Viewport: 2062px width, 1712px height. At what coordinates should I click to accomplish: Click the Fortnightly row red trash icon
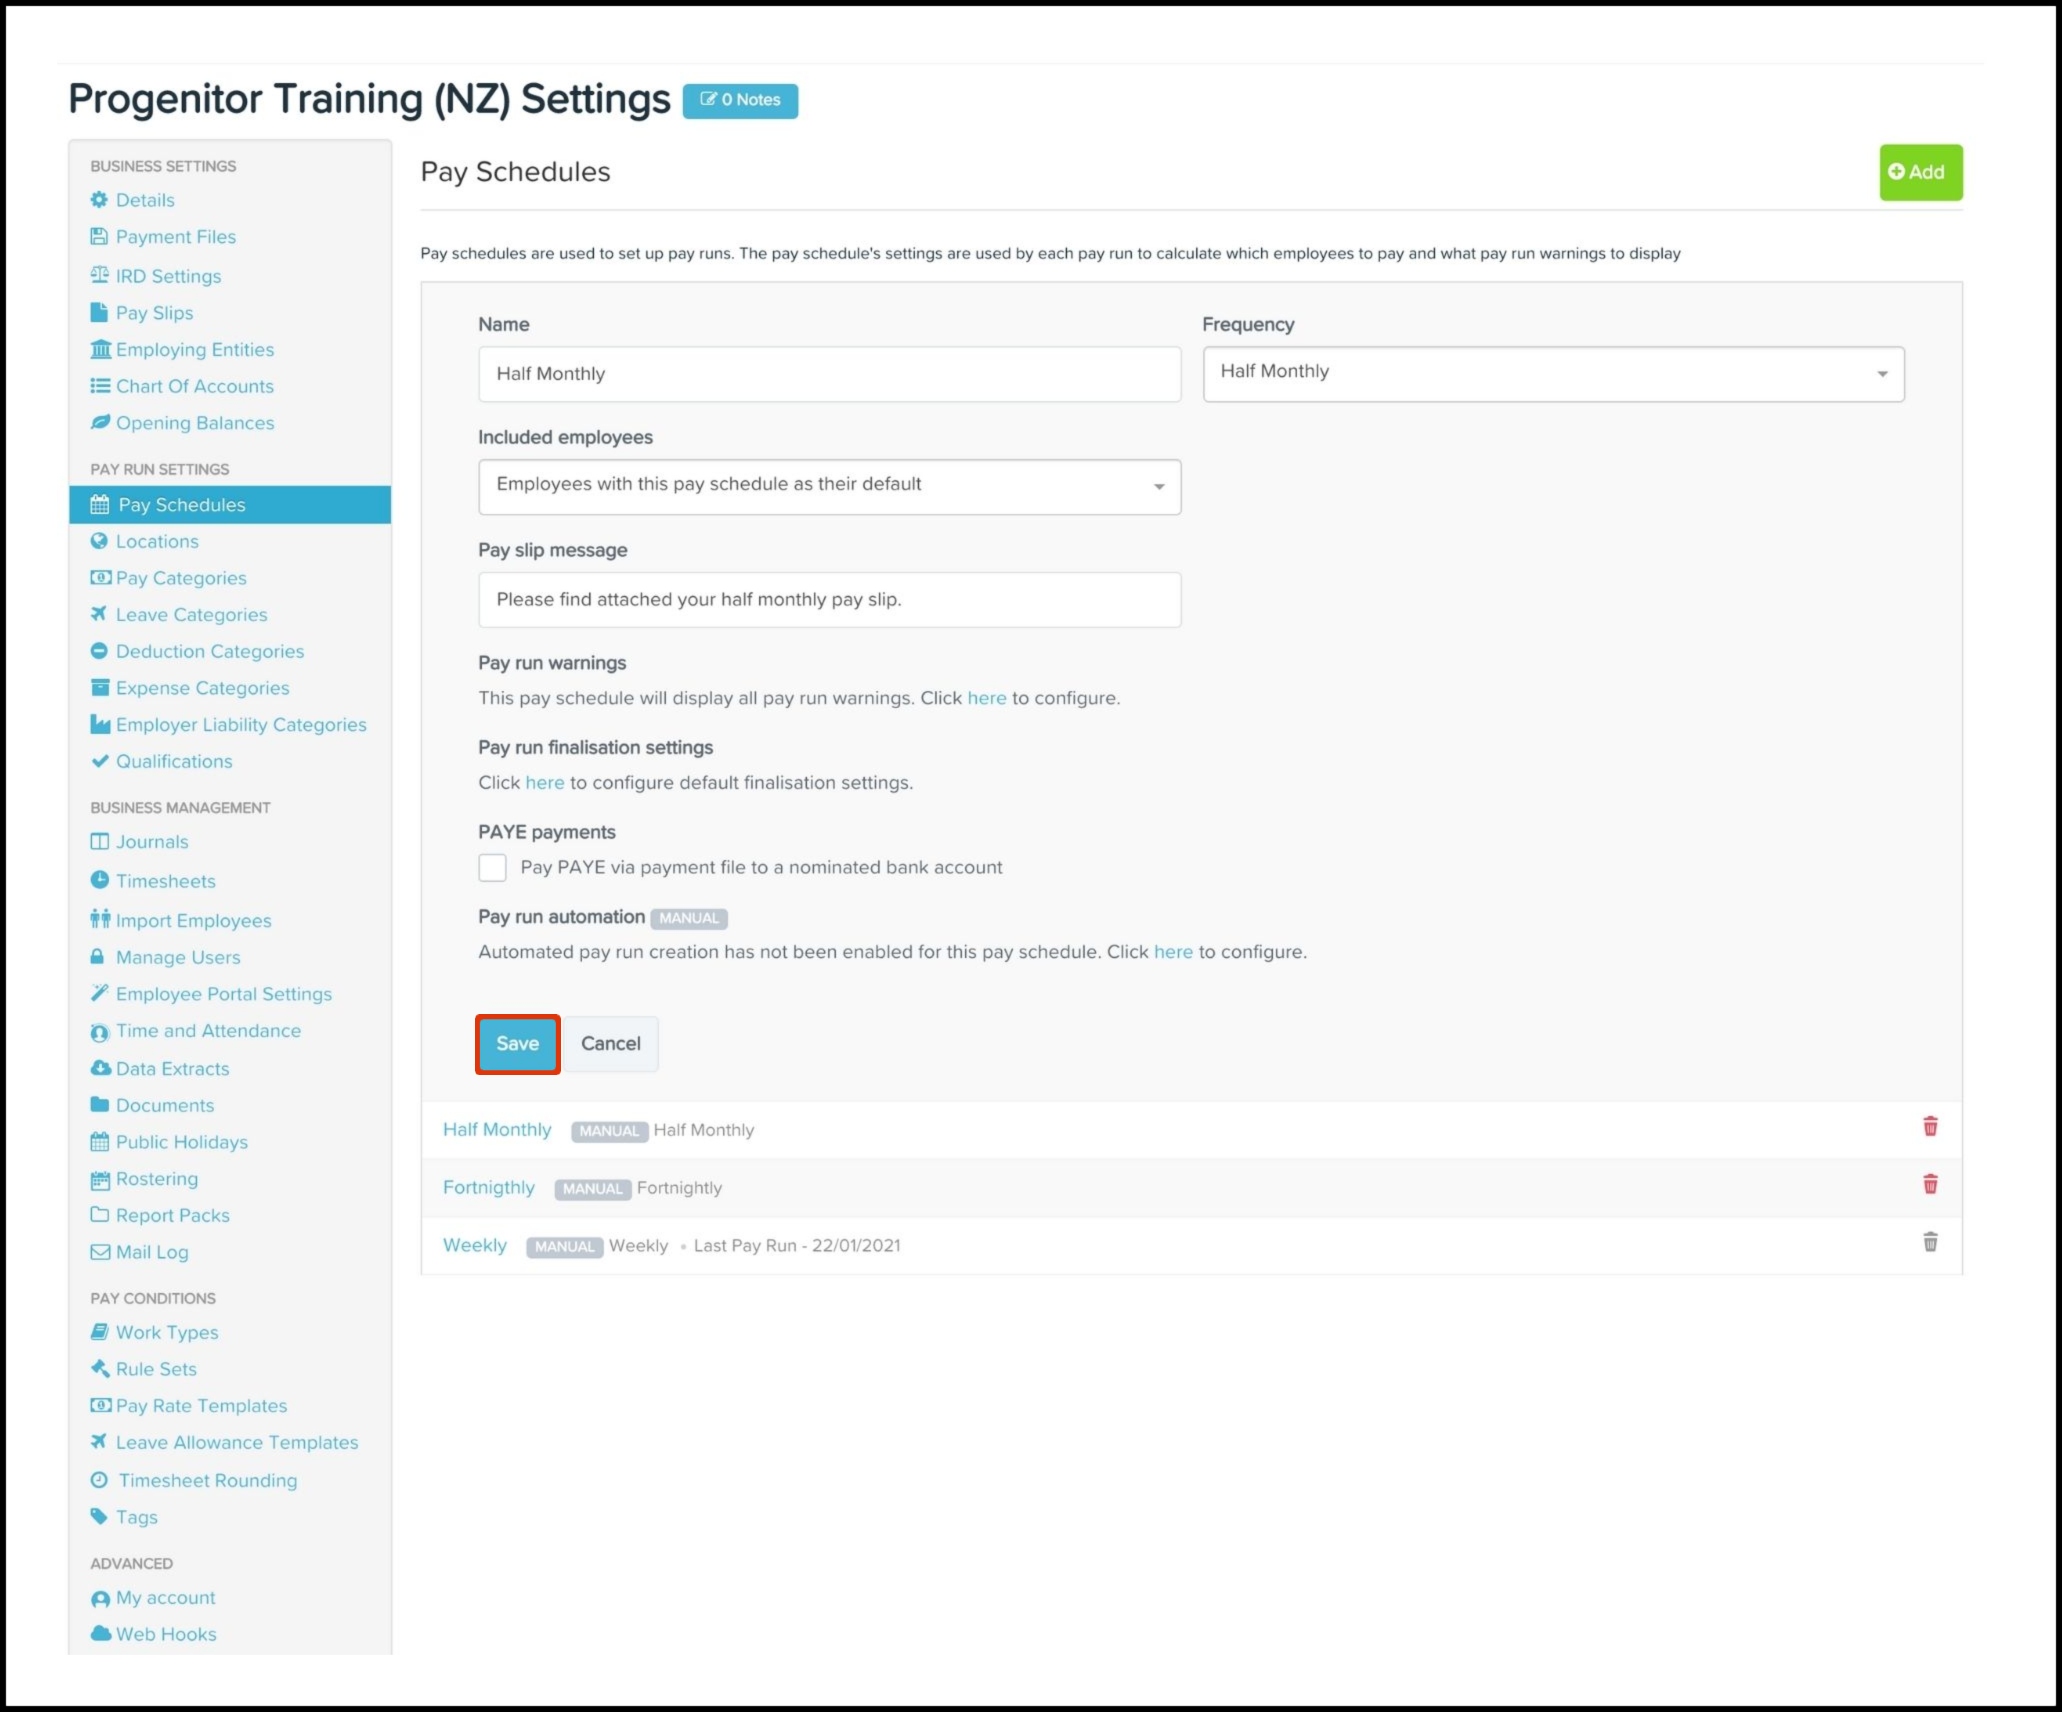(1930, 1185)
